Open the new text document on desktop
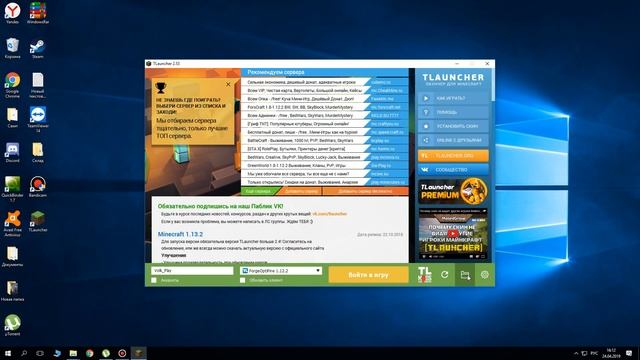Viewport: 640px width, 360px height. [38, 85]
